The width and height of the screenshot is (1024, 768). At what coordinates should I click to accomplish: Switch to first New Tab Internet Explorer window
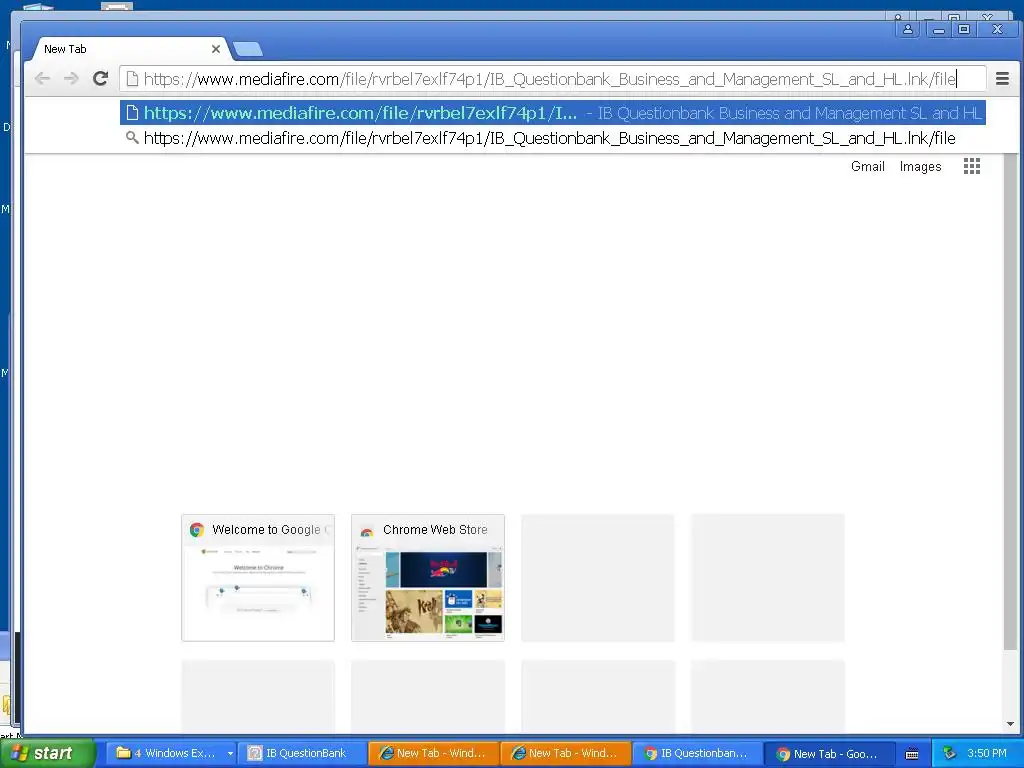pyautogui.click(x=434, y=753)
